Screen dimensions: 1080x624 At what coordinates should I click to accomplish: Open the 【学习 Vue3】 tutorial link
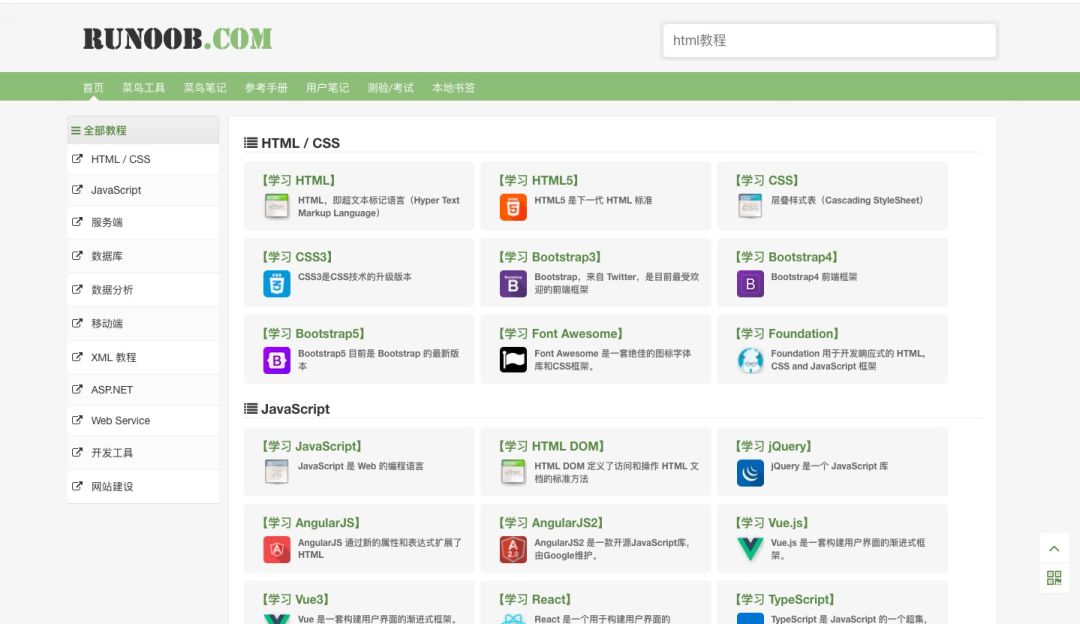pyautogui.click(x=295, y=599)
